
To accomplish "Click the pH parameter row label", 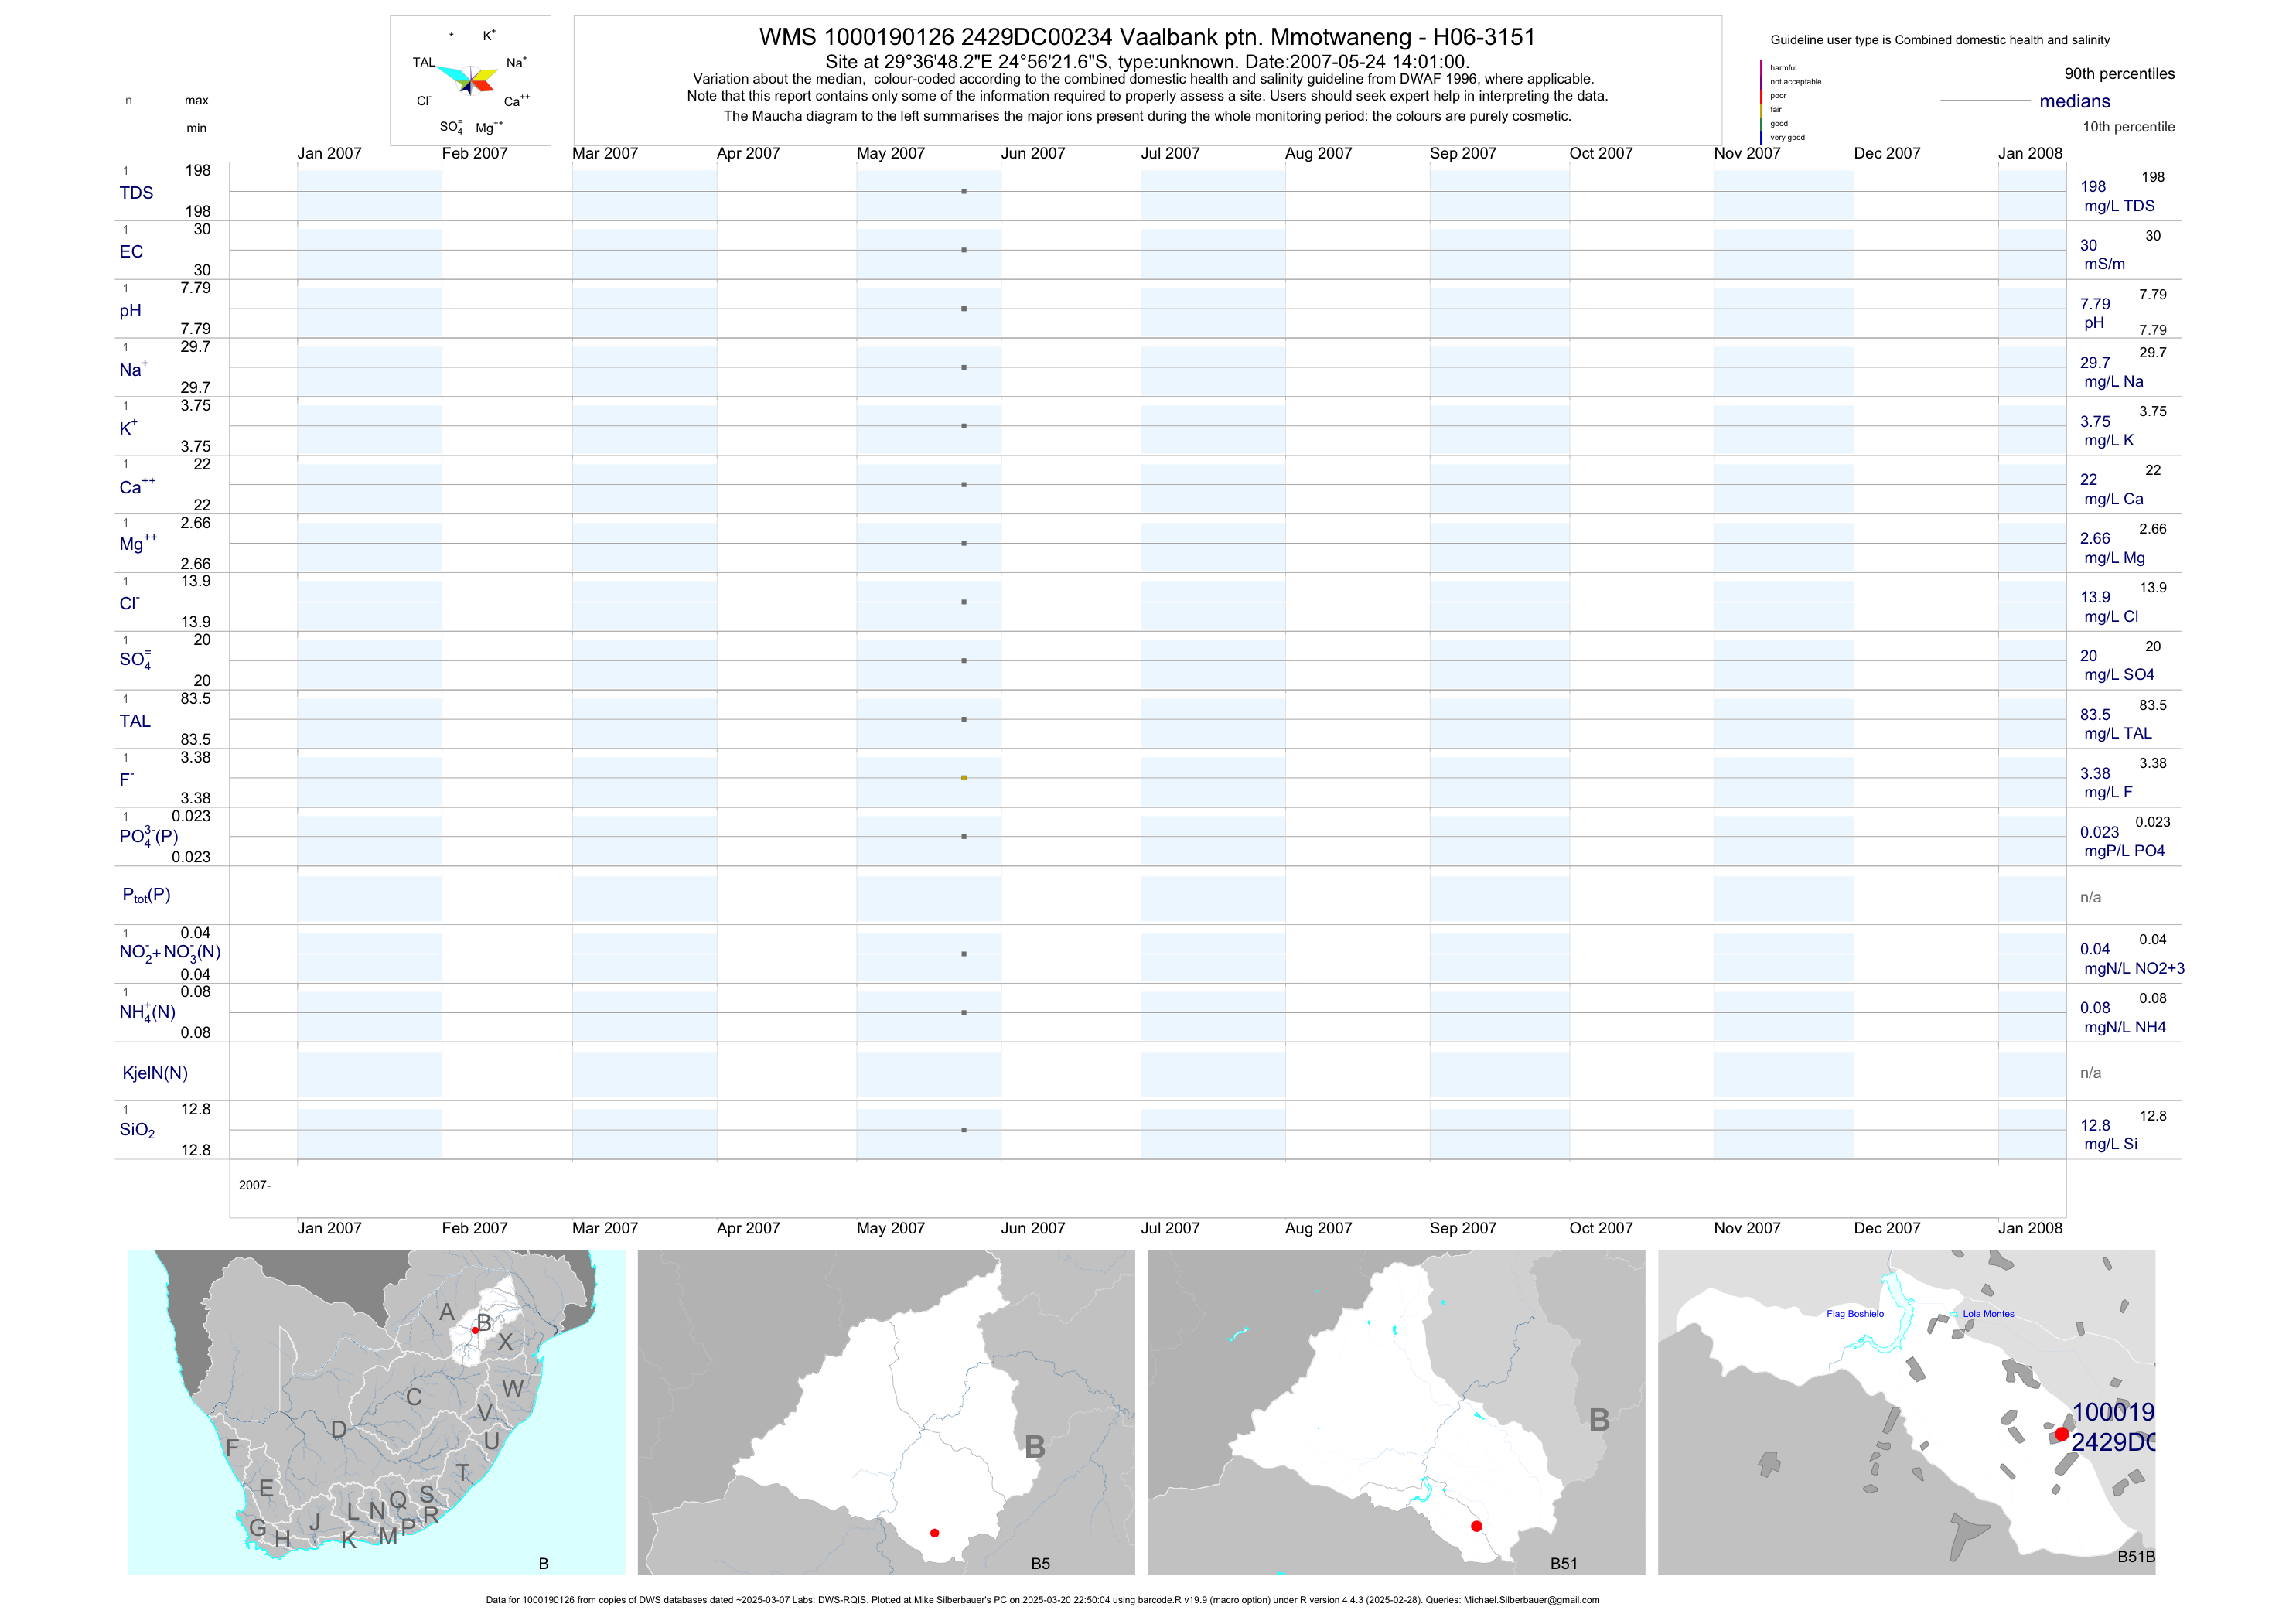I will click(130, 311).
